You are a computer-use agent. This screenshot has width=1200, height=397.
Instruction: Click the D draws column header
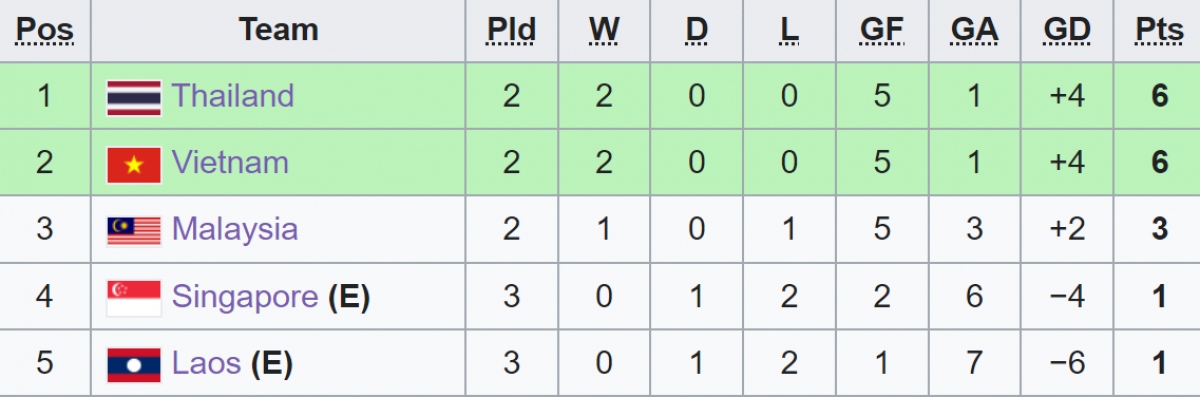(x=697, y=30)
